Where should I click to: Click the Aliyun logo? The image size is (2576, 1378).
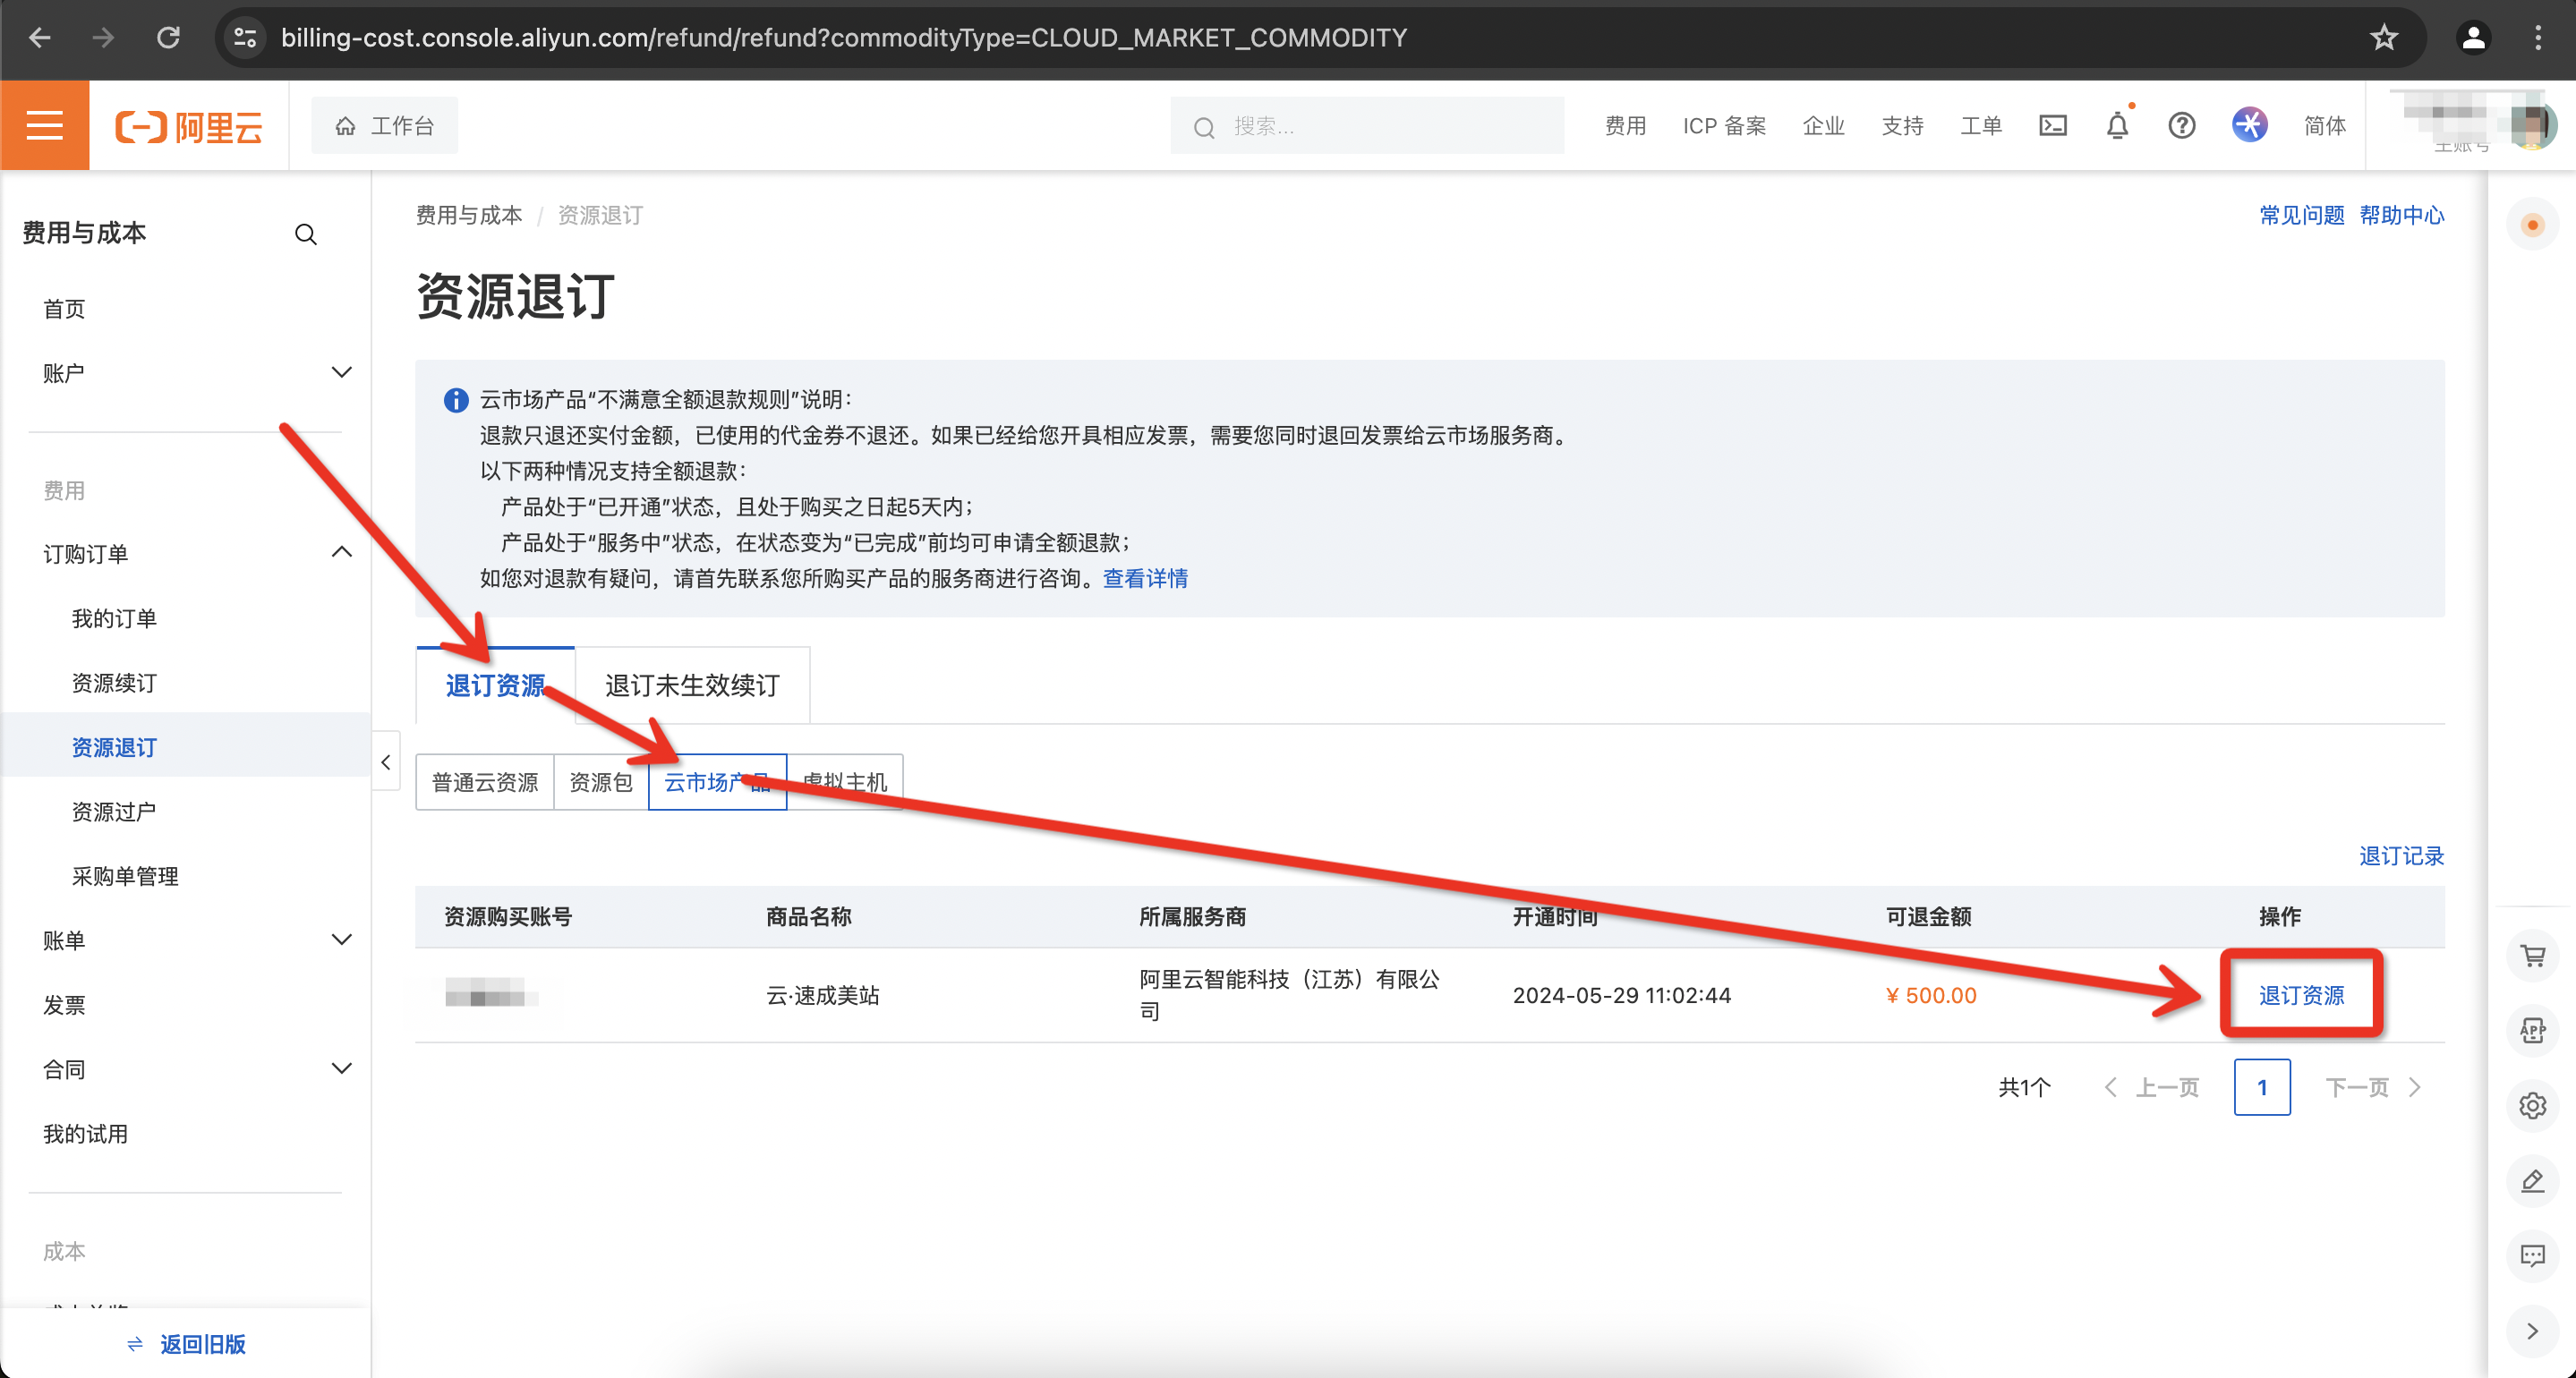pos(189,126)
